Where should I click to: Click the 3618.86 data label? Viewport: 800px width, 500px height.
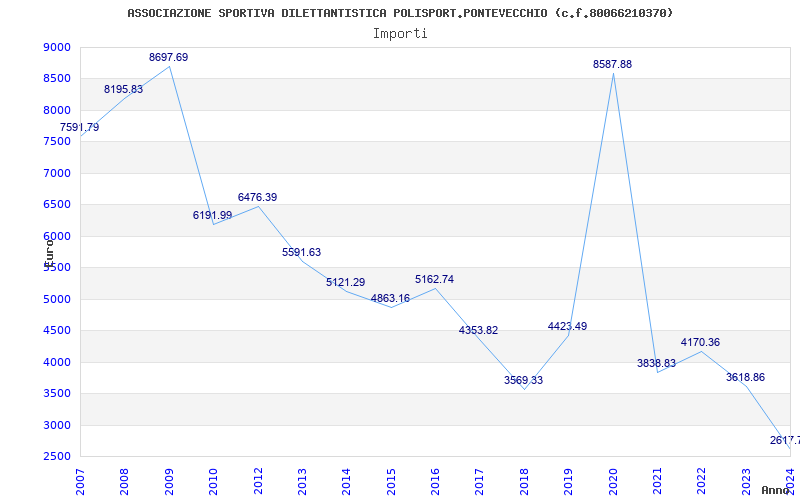point(745,378)
